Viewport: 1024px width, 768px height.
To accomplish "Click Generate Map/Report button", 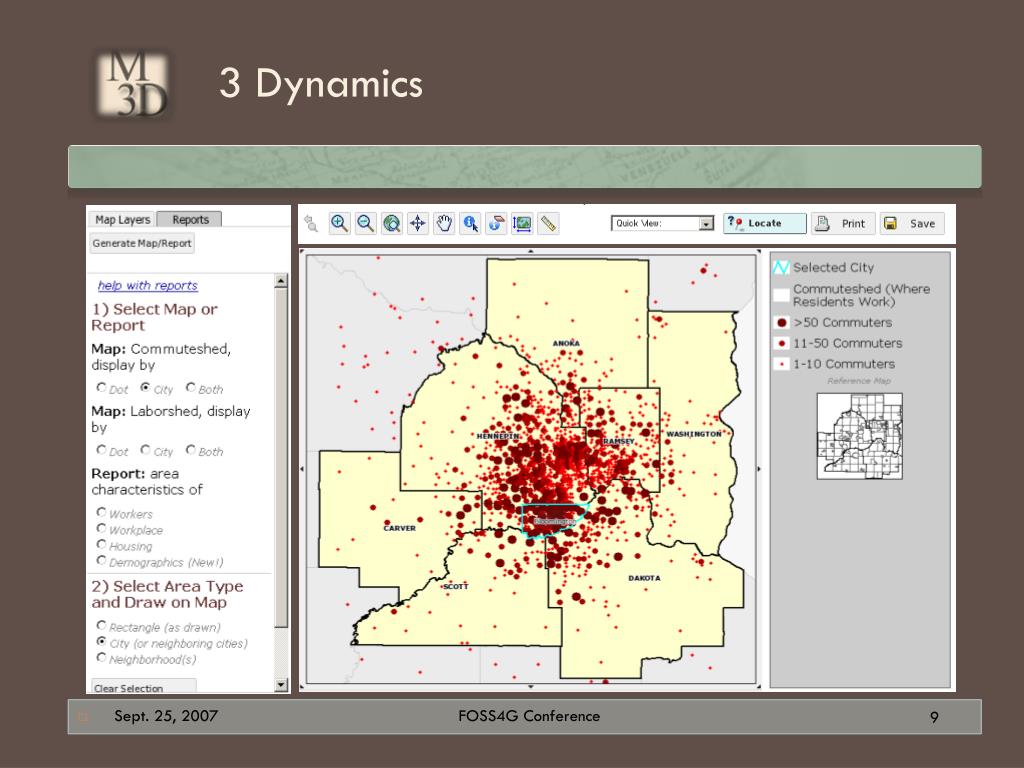I will pyautogui.click(x=142, y=243).
